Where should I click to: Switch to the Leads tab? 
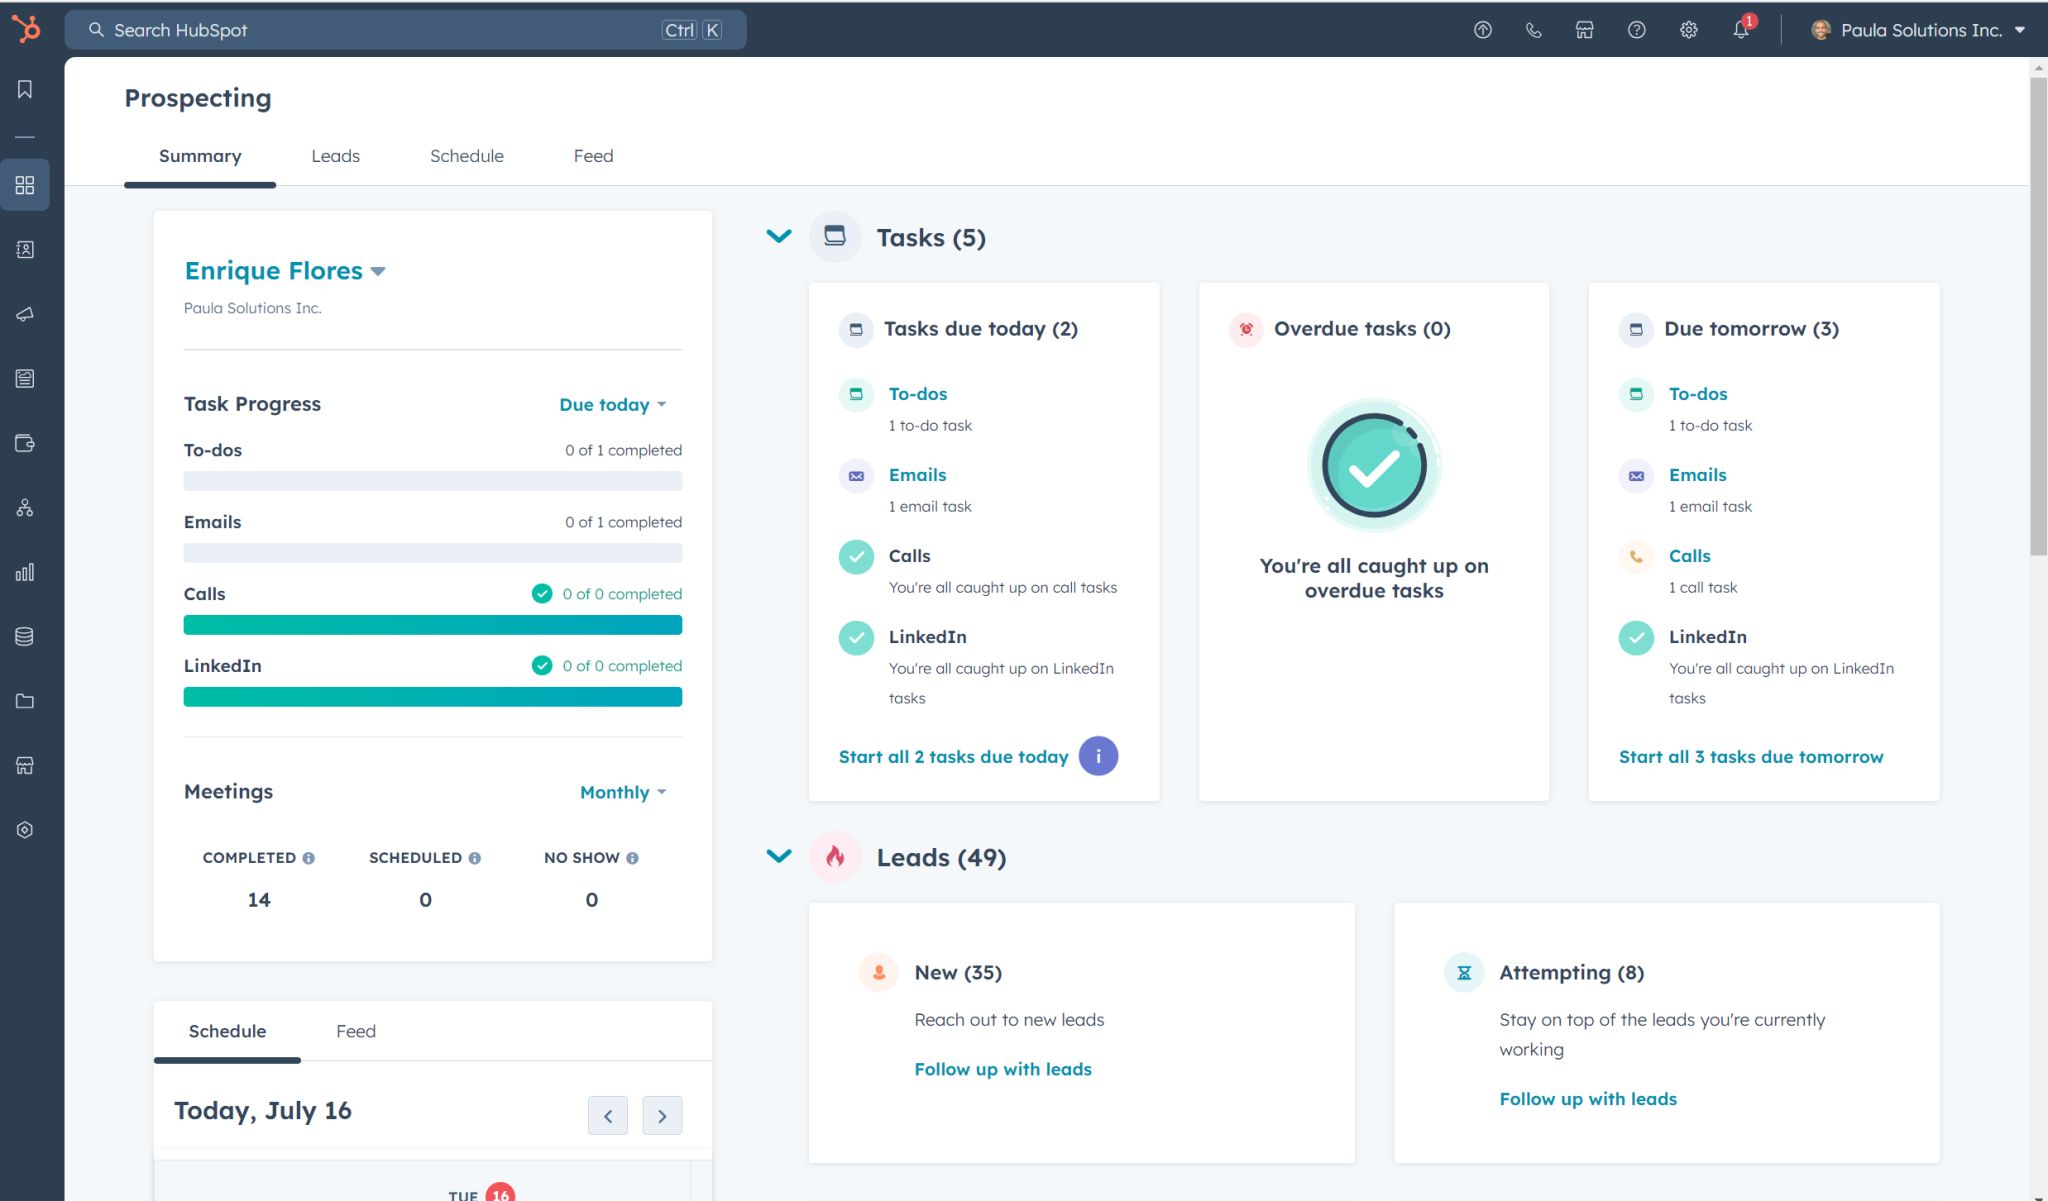click(x=335, y=156)
